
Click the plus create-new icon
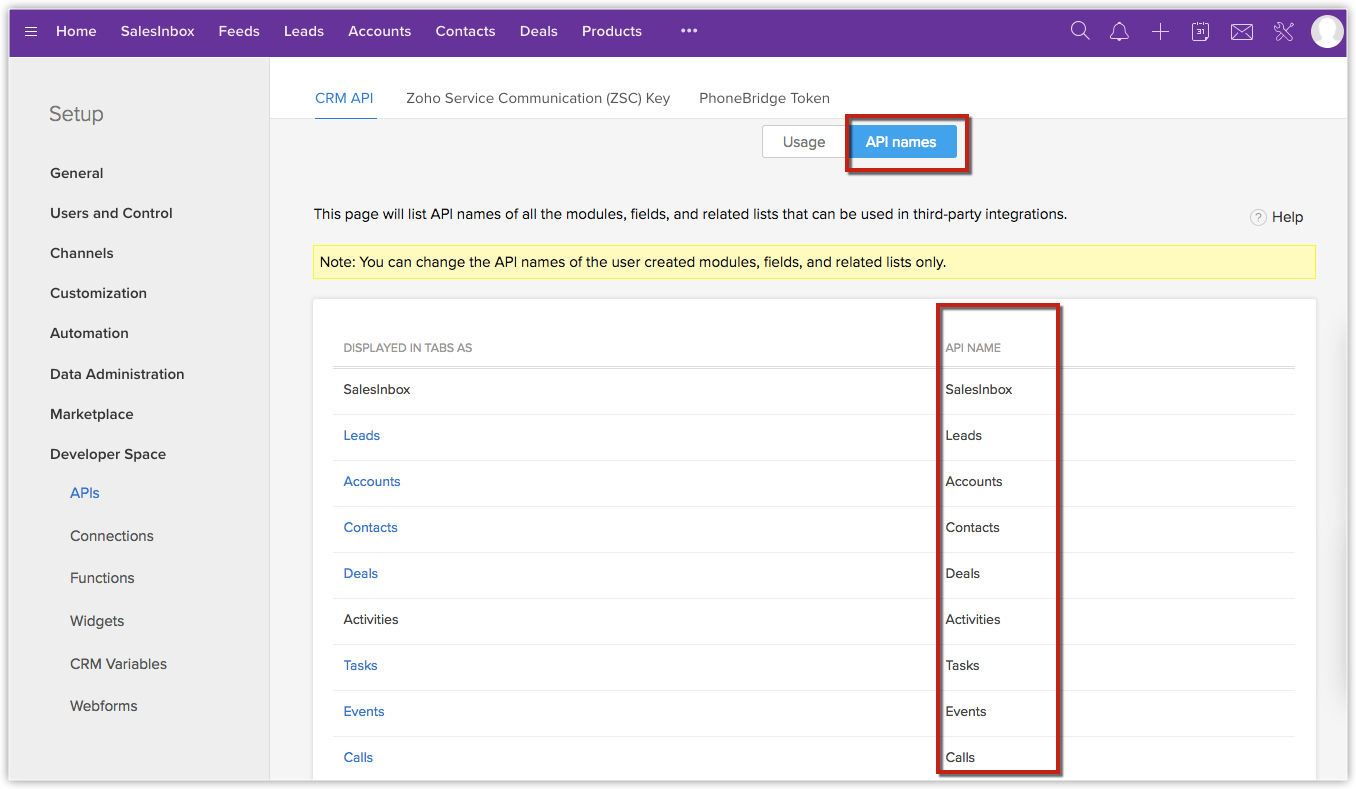pyautogui.click(x=1160, y=32)
